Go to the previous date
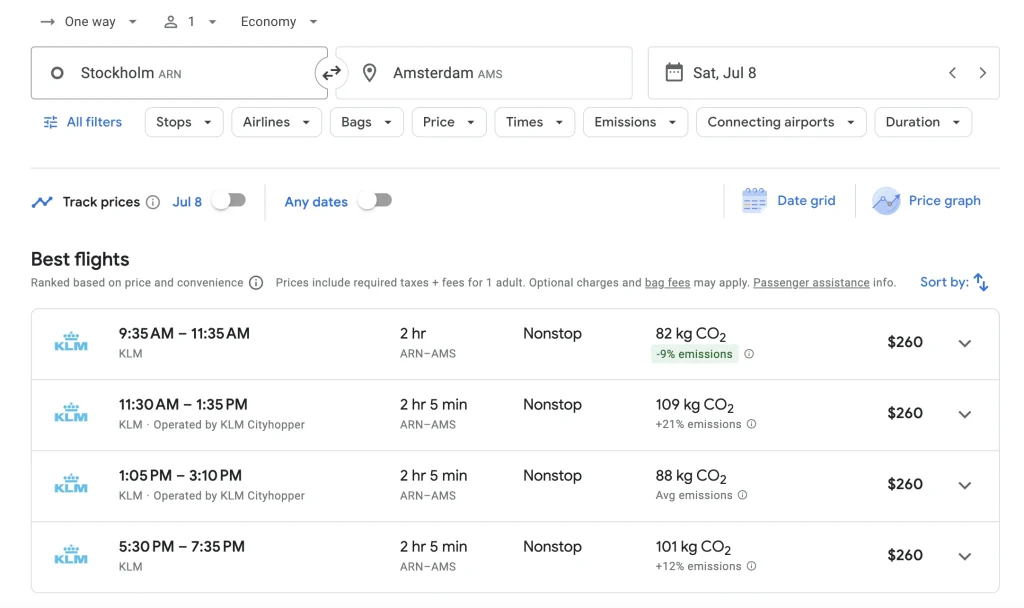The width and height of the screenshot is (1024, 608). click(x=952, y=72)
